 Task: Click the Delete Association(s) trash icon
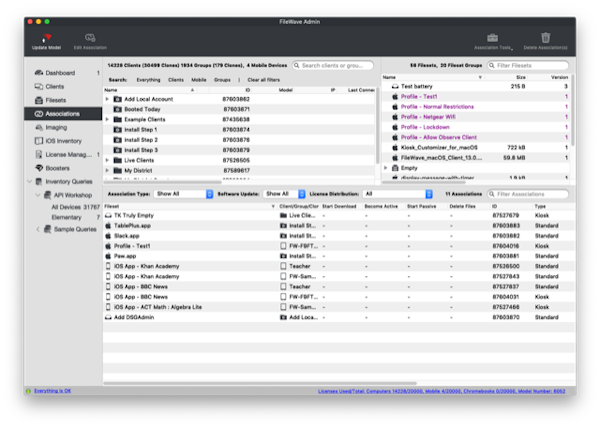(x=545, y=38)
